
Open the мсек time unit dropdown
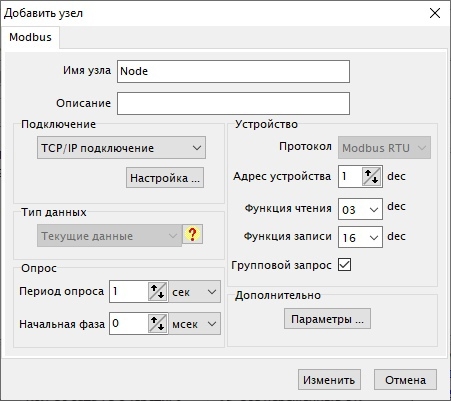[x=195, y=324]
